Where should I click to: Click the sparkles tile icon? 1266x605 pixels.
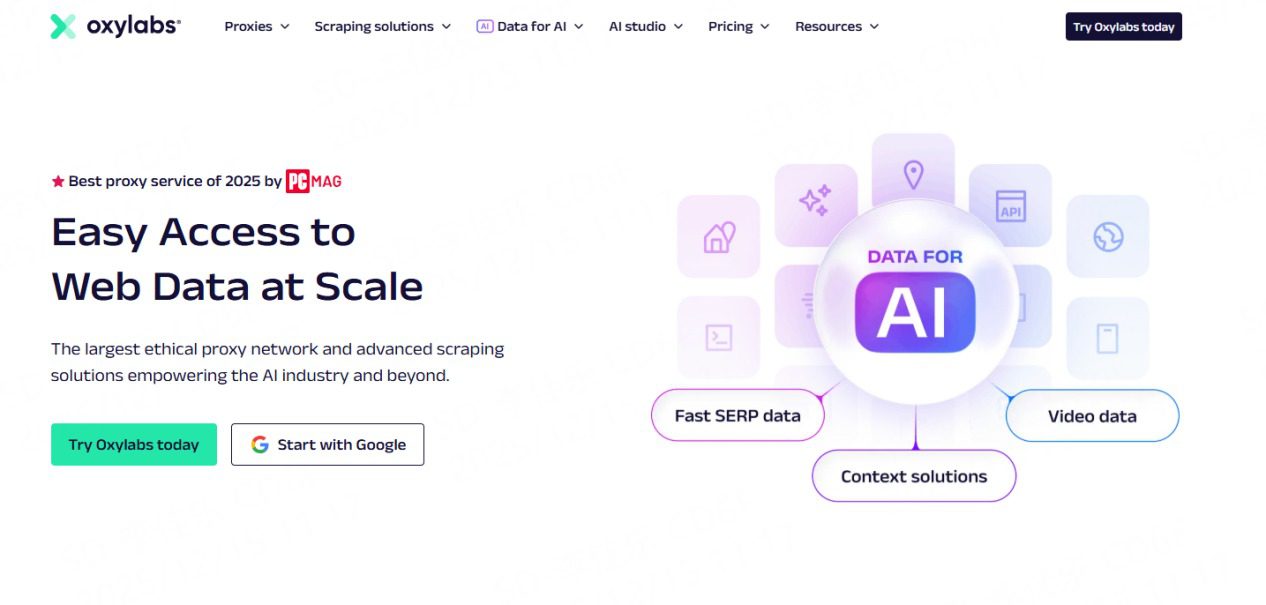pyautogui.click(x=815, y=201)
